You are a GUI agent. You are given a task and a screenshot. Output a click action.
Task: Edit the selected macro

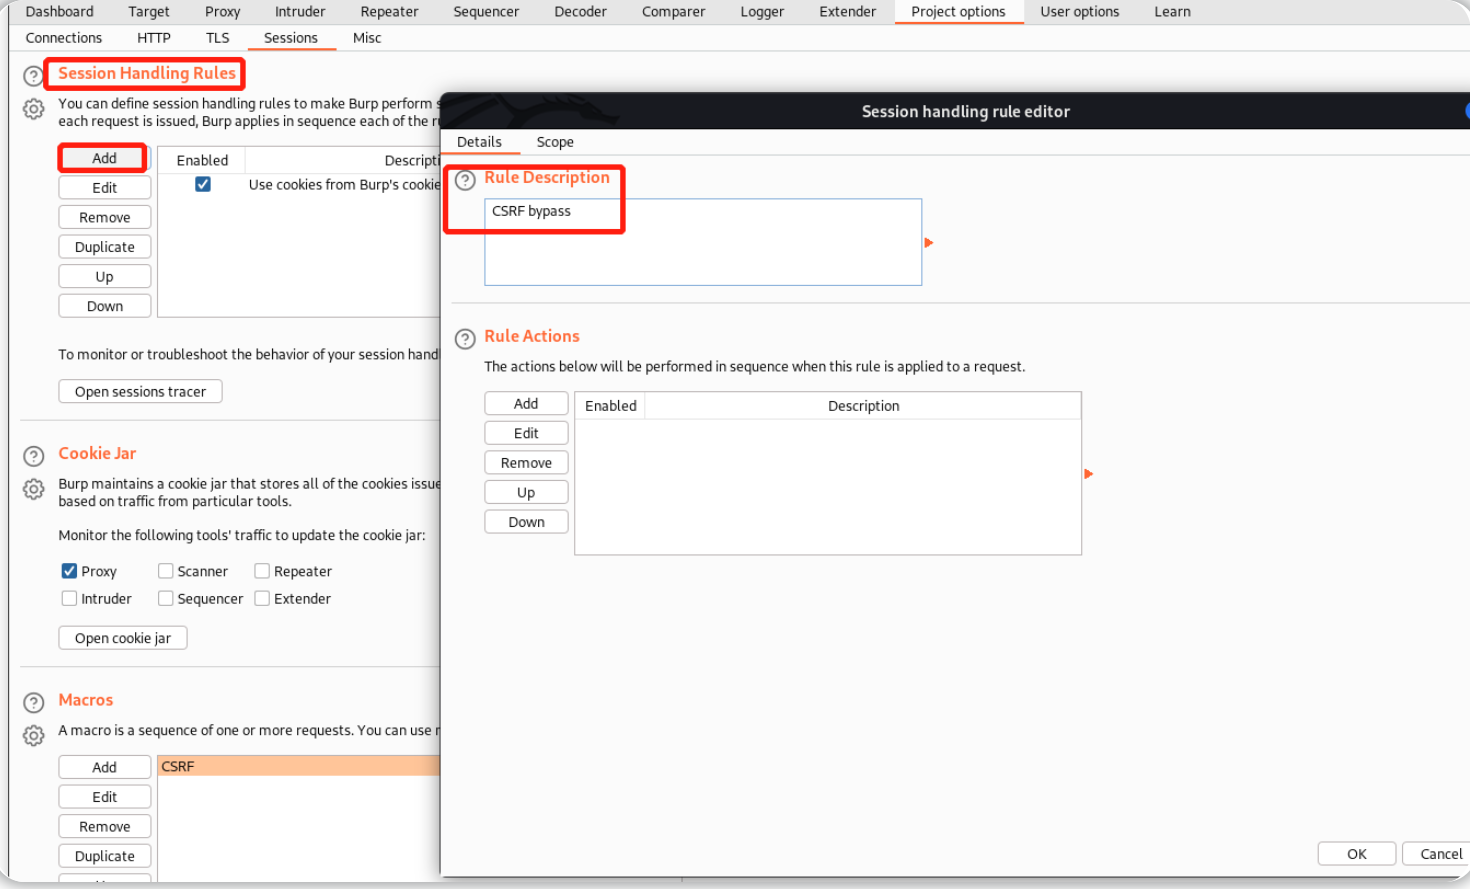pyautogui.click(x=105, y=797)
